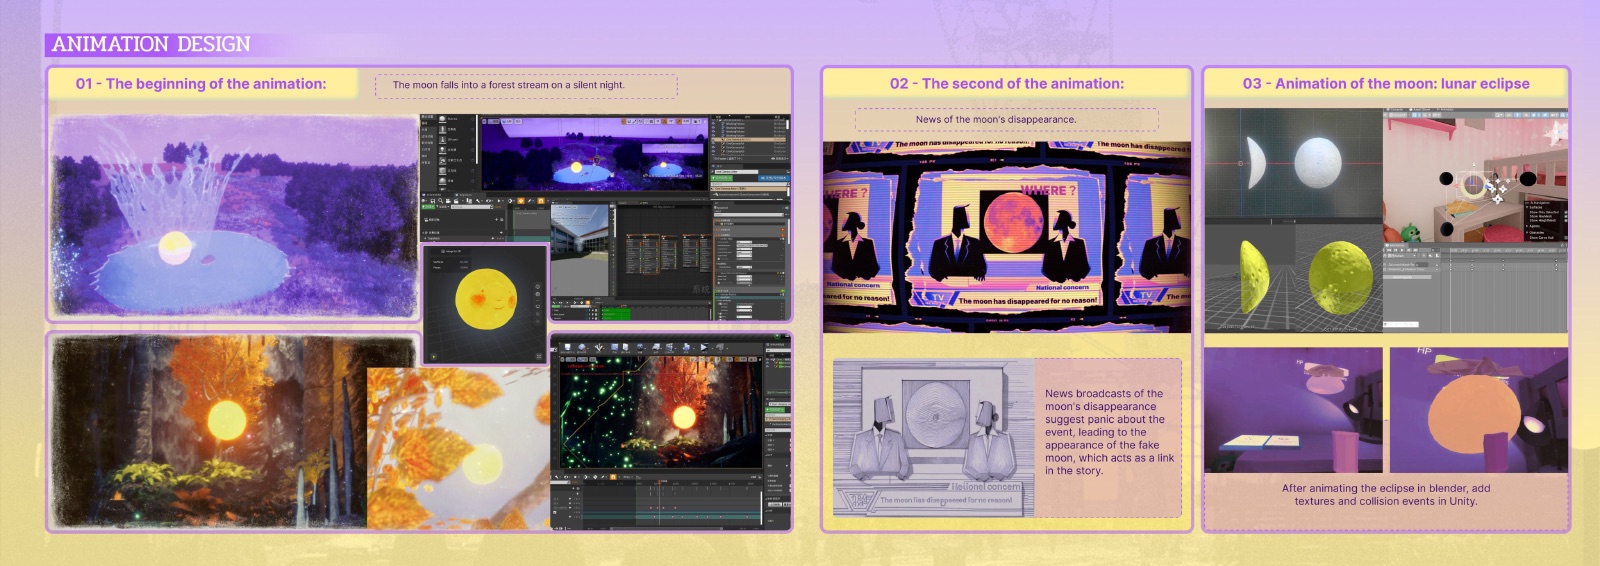Click heading '02 - The second of the animation:'
The image size is (1600, 566).
click(1007, 84)
